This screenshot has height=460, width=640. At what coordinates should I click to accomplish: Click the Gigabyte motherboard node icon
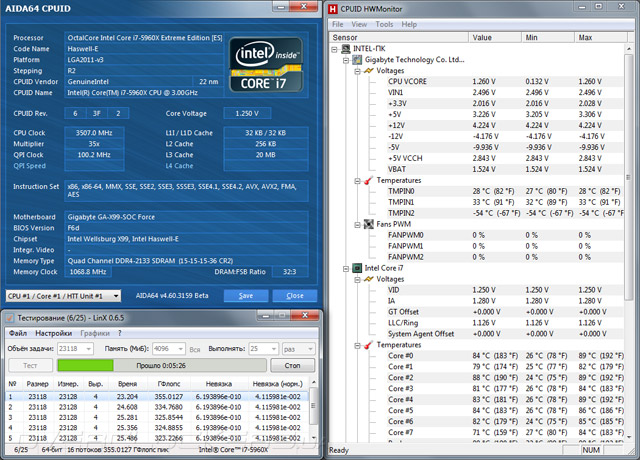(x=357, y=60)
